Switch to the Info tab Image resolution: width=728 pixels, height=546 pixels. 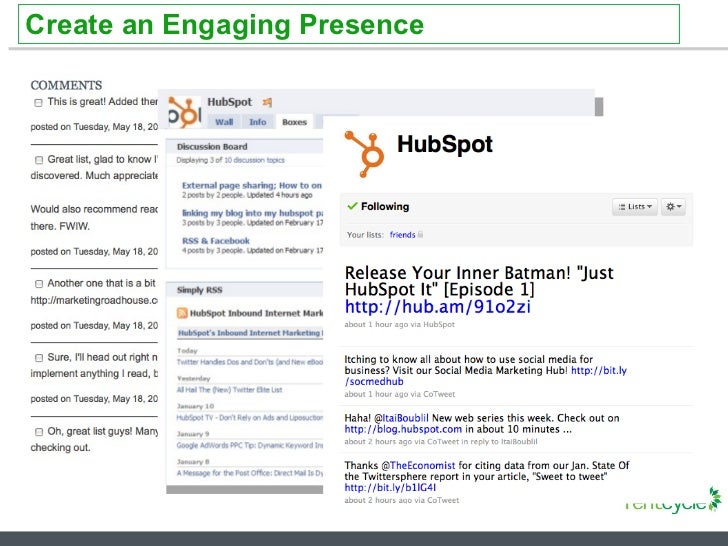pos(258,122)
